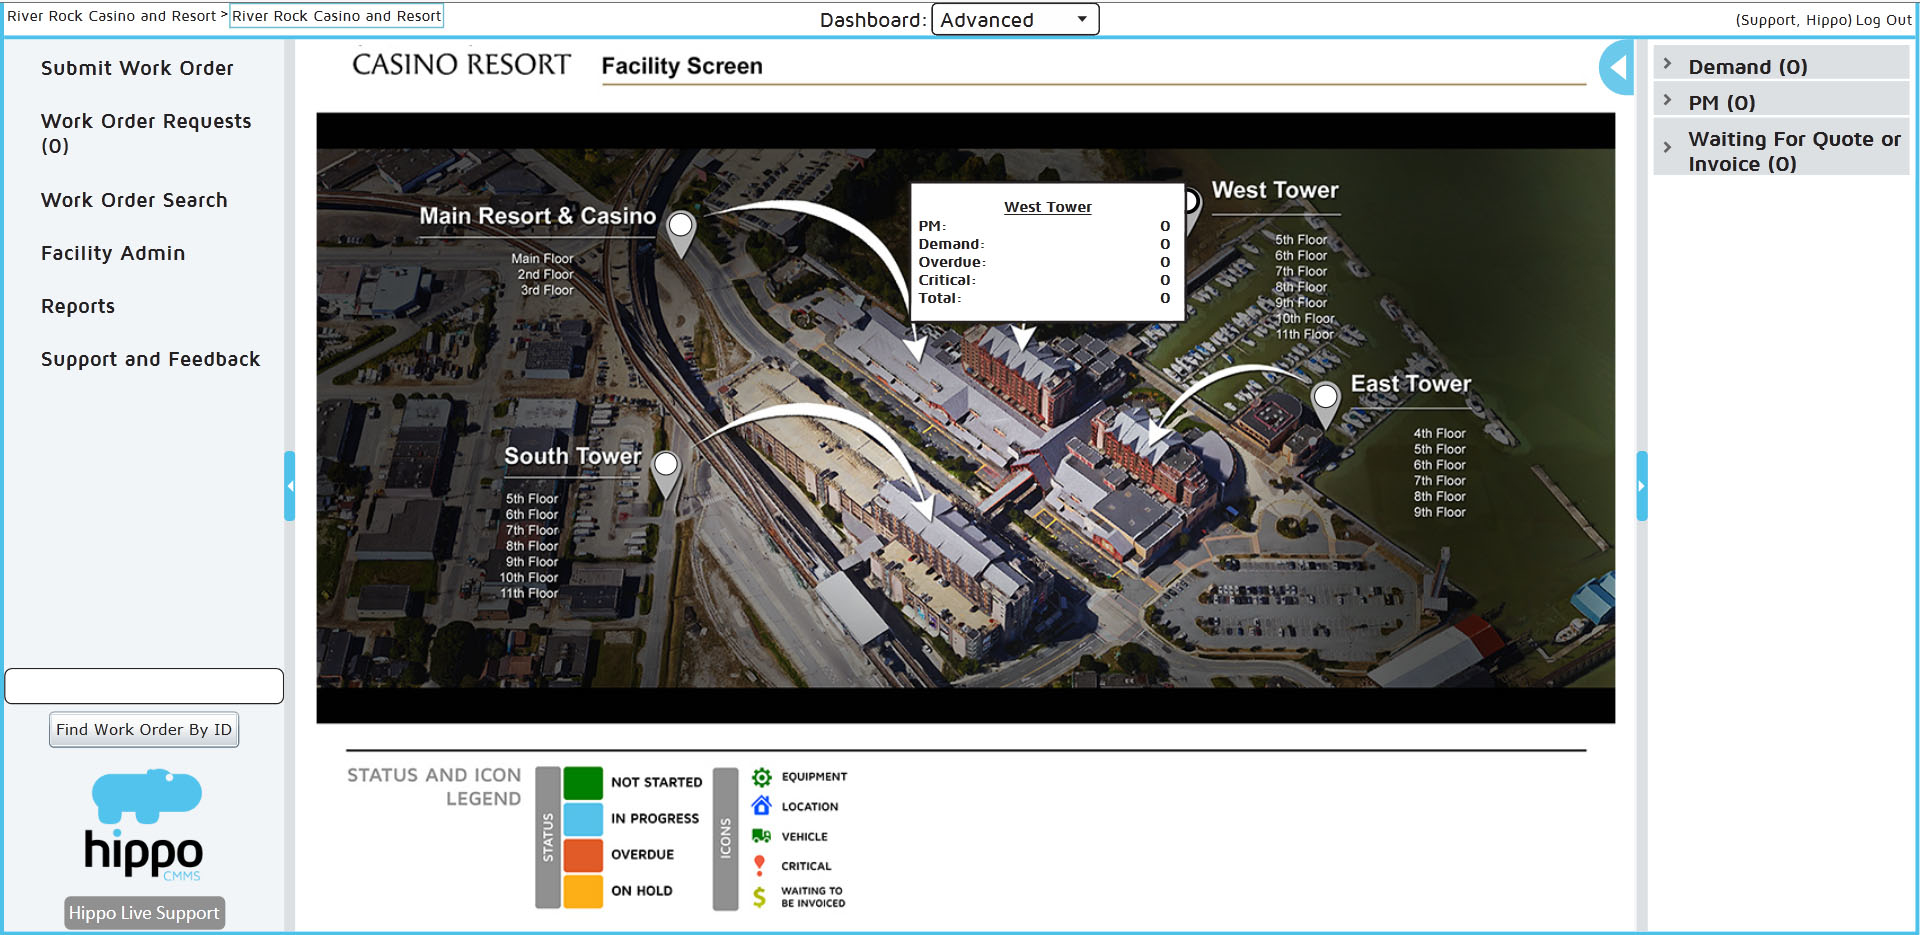Open Support and Feedback
Screen dimensions: 1920x935
click(151, 359)
